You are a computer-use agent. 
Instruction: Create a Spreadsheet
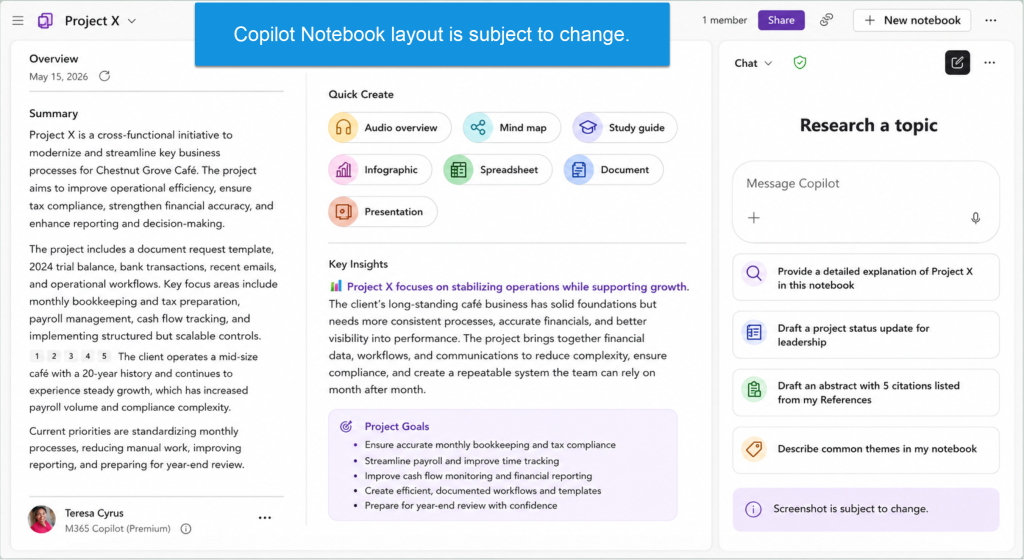(498, 170)
